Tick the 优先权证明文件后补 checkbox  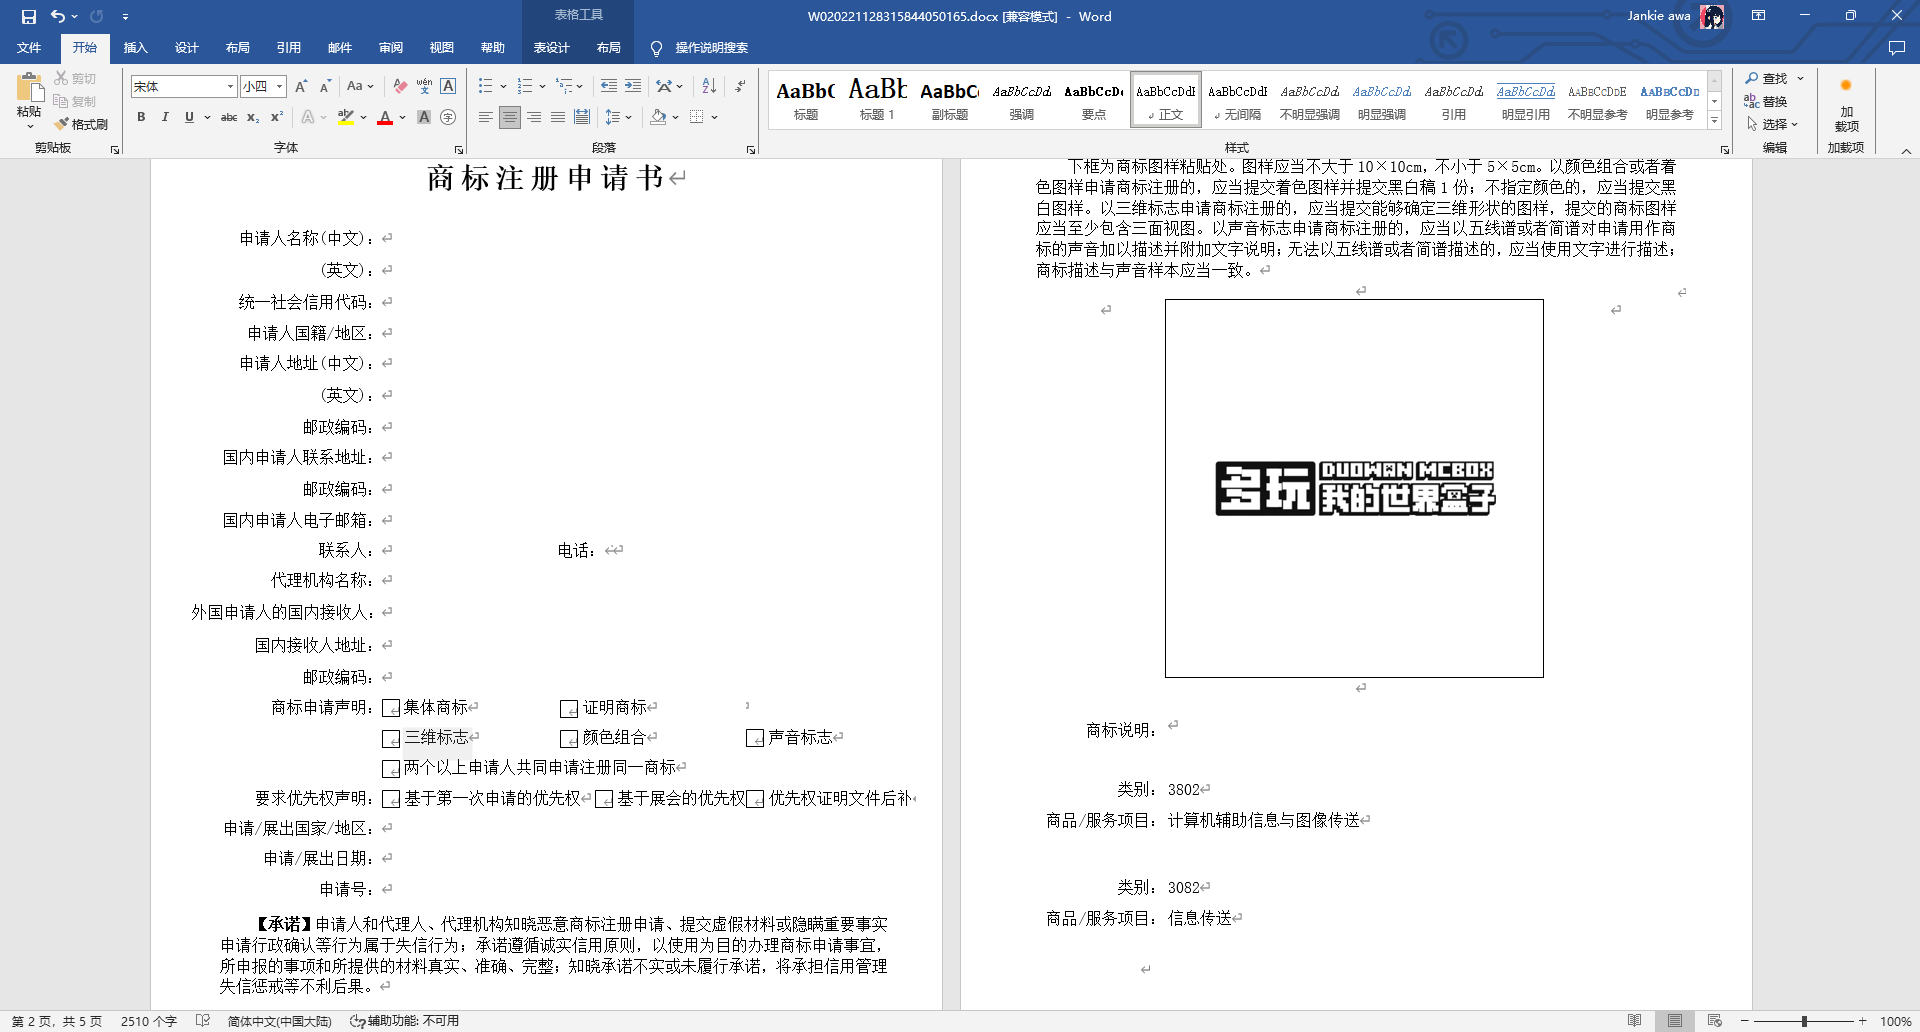pos(755,799)
